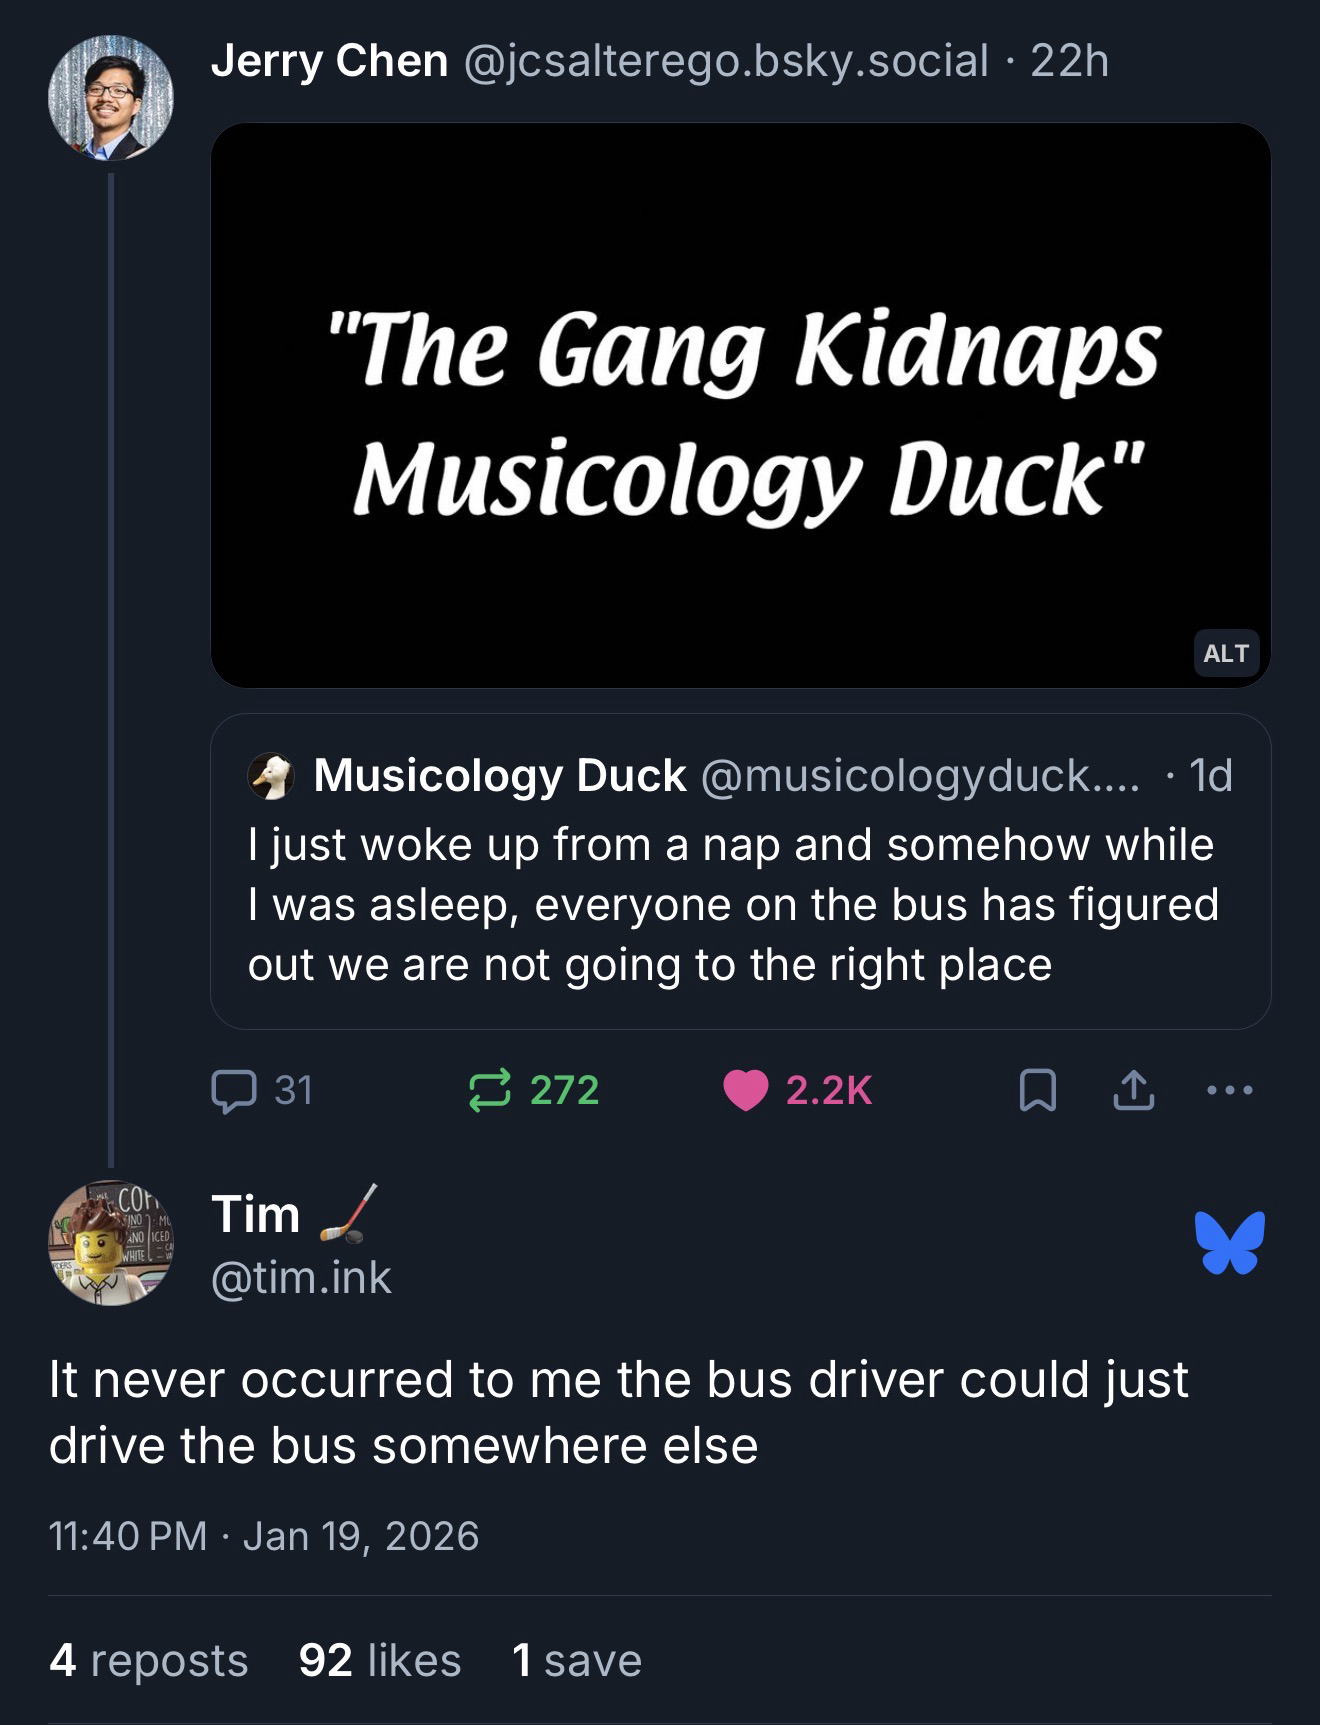Toggle the like heart on Jerry's post
This screenshot has height=1725, width=1320.
(745, 1090)
